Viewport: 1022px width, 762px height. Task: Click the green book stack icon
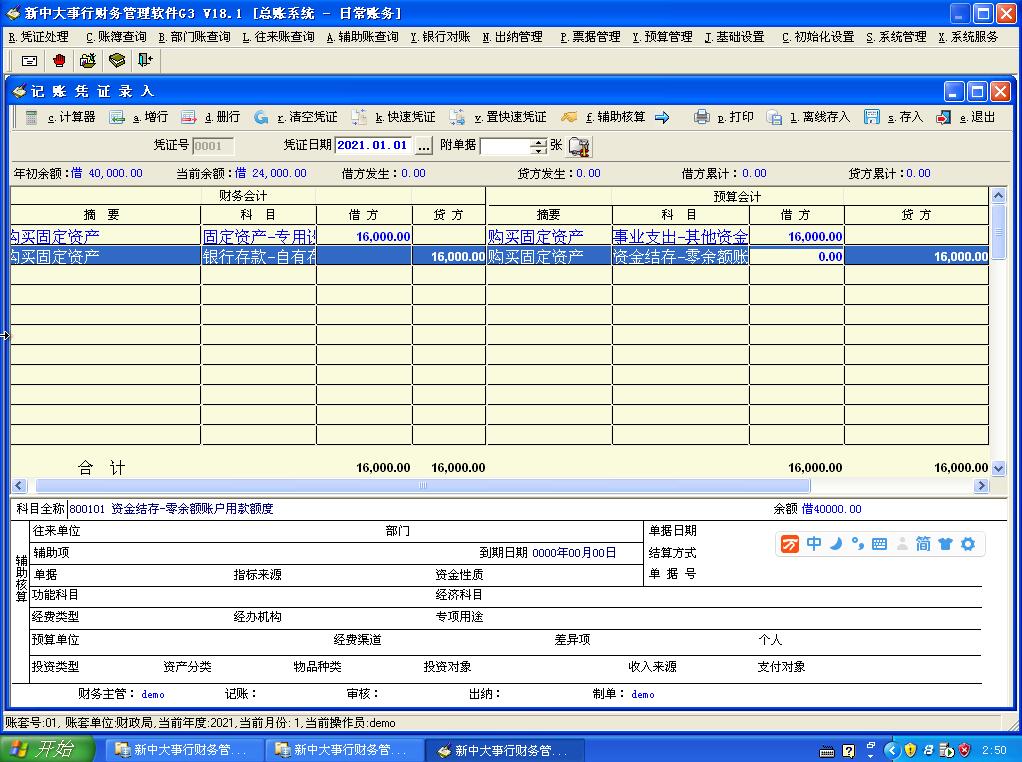pos(117,61)
